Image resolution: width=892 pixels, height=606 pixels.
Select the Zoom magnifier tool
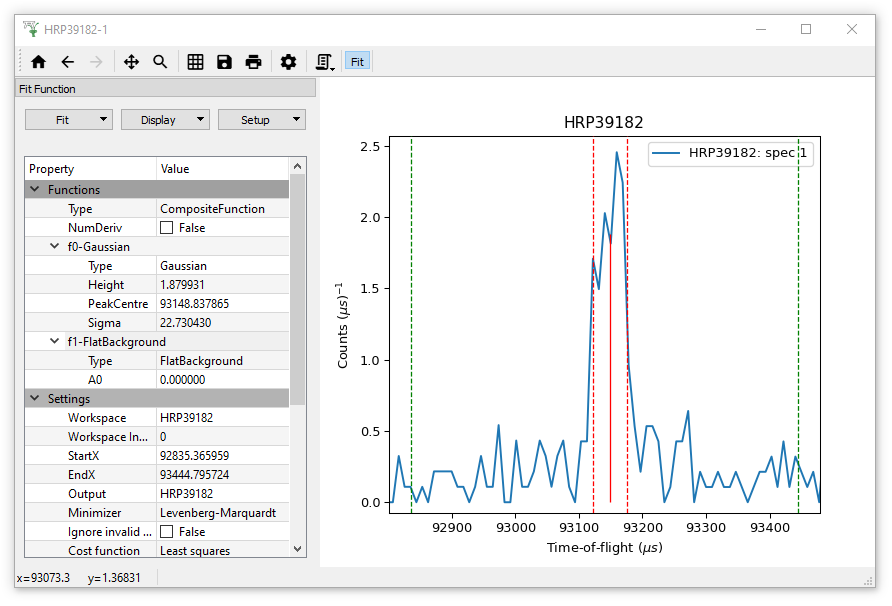pyautogui.click(x=160, y=62)
